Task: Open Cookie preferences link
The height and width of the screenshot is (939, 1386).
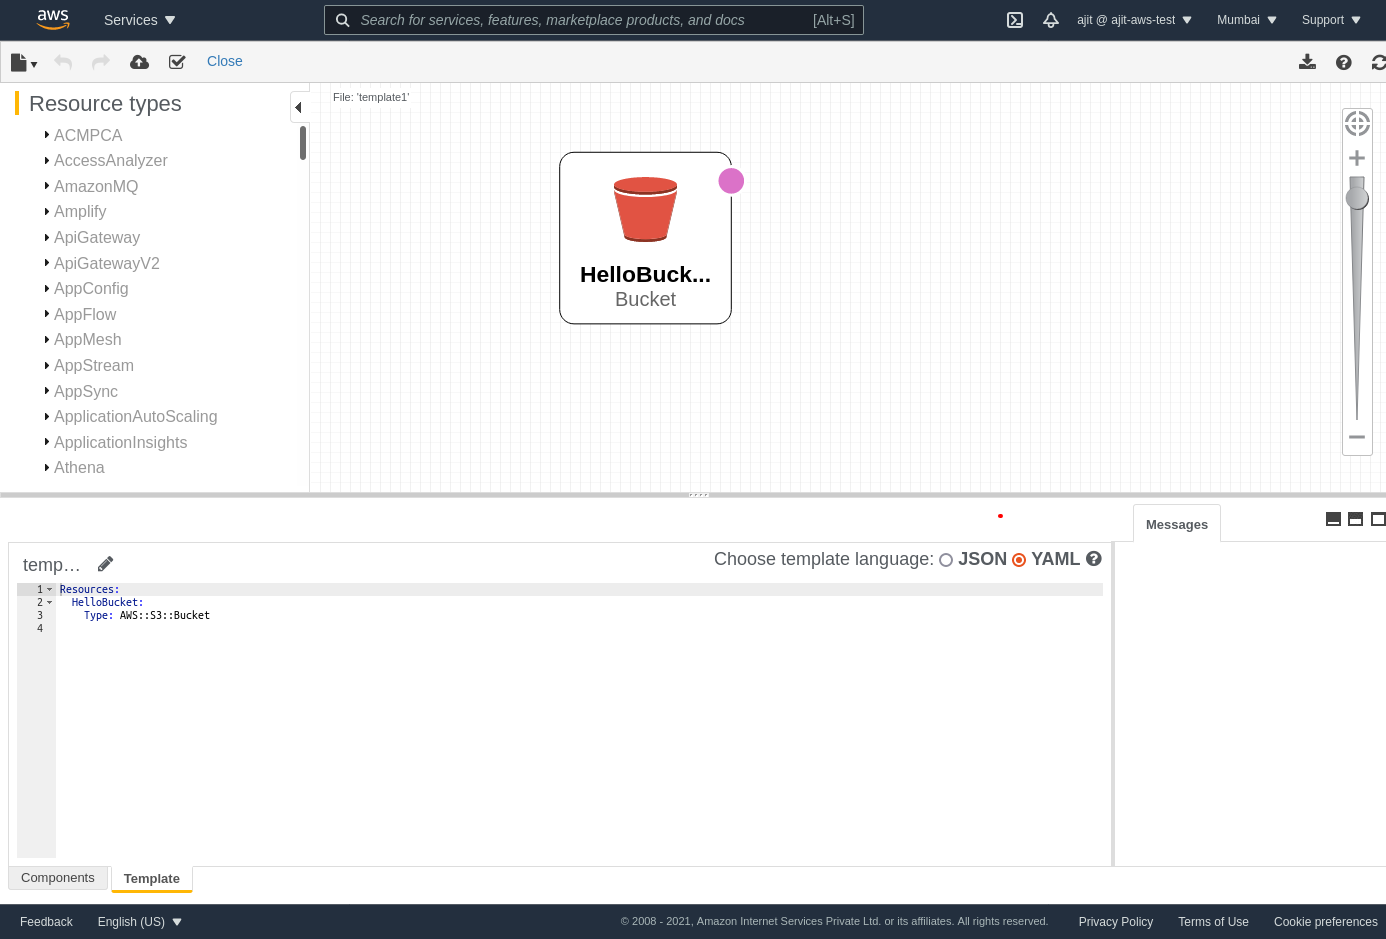Action: 1326,922
